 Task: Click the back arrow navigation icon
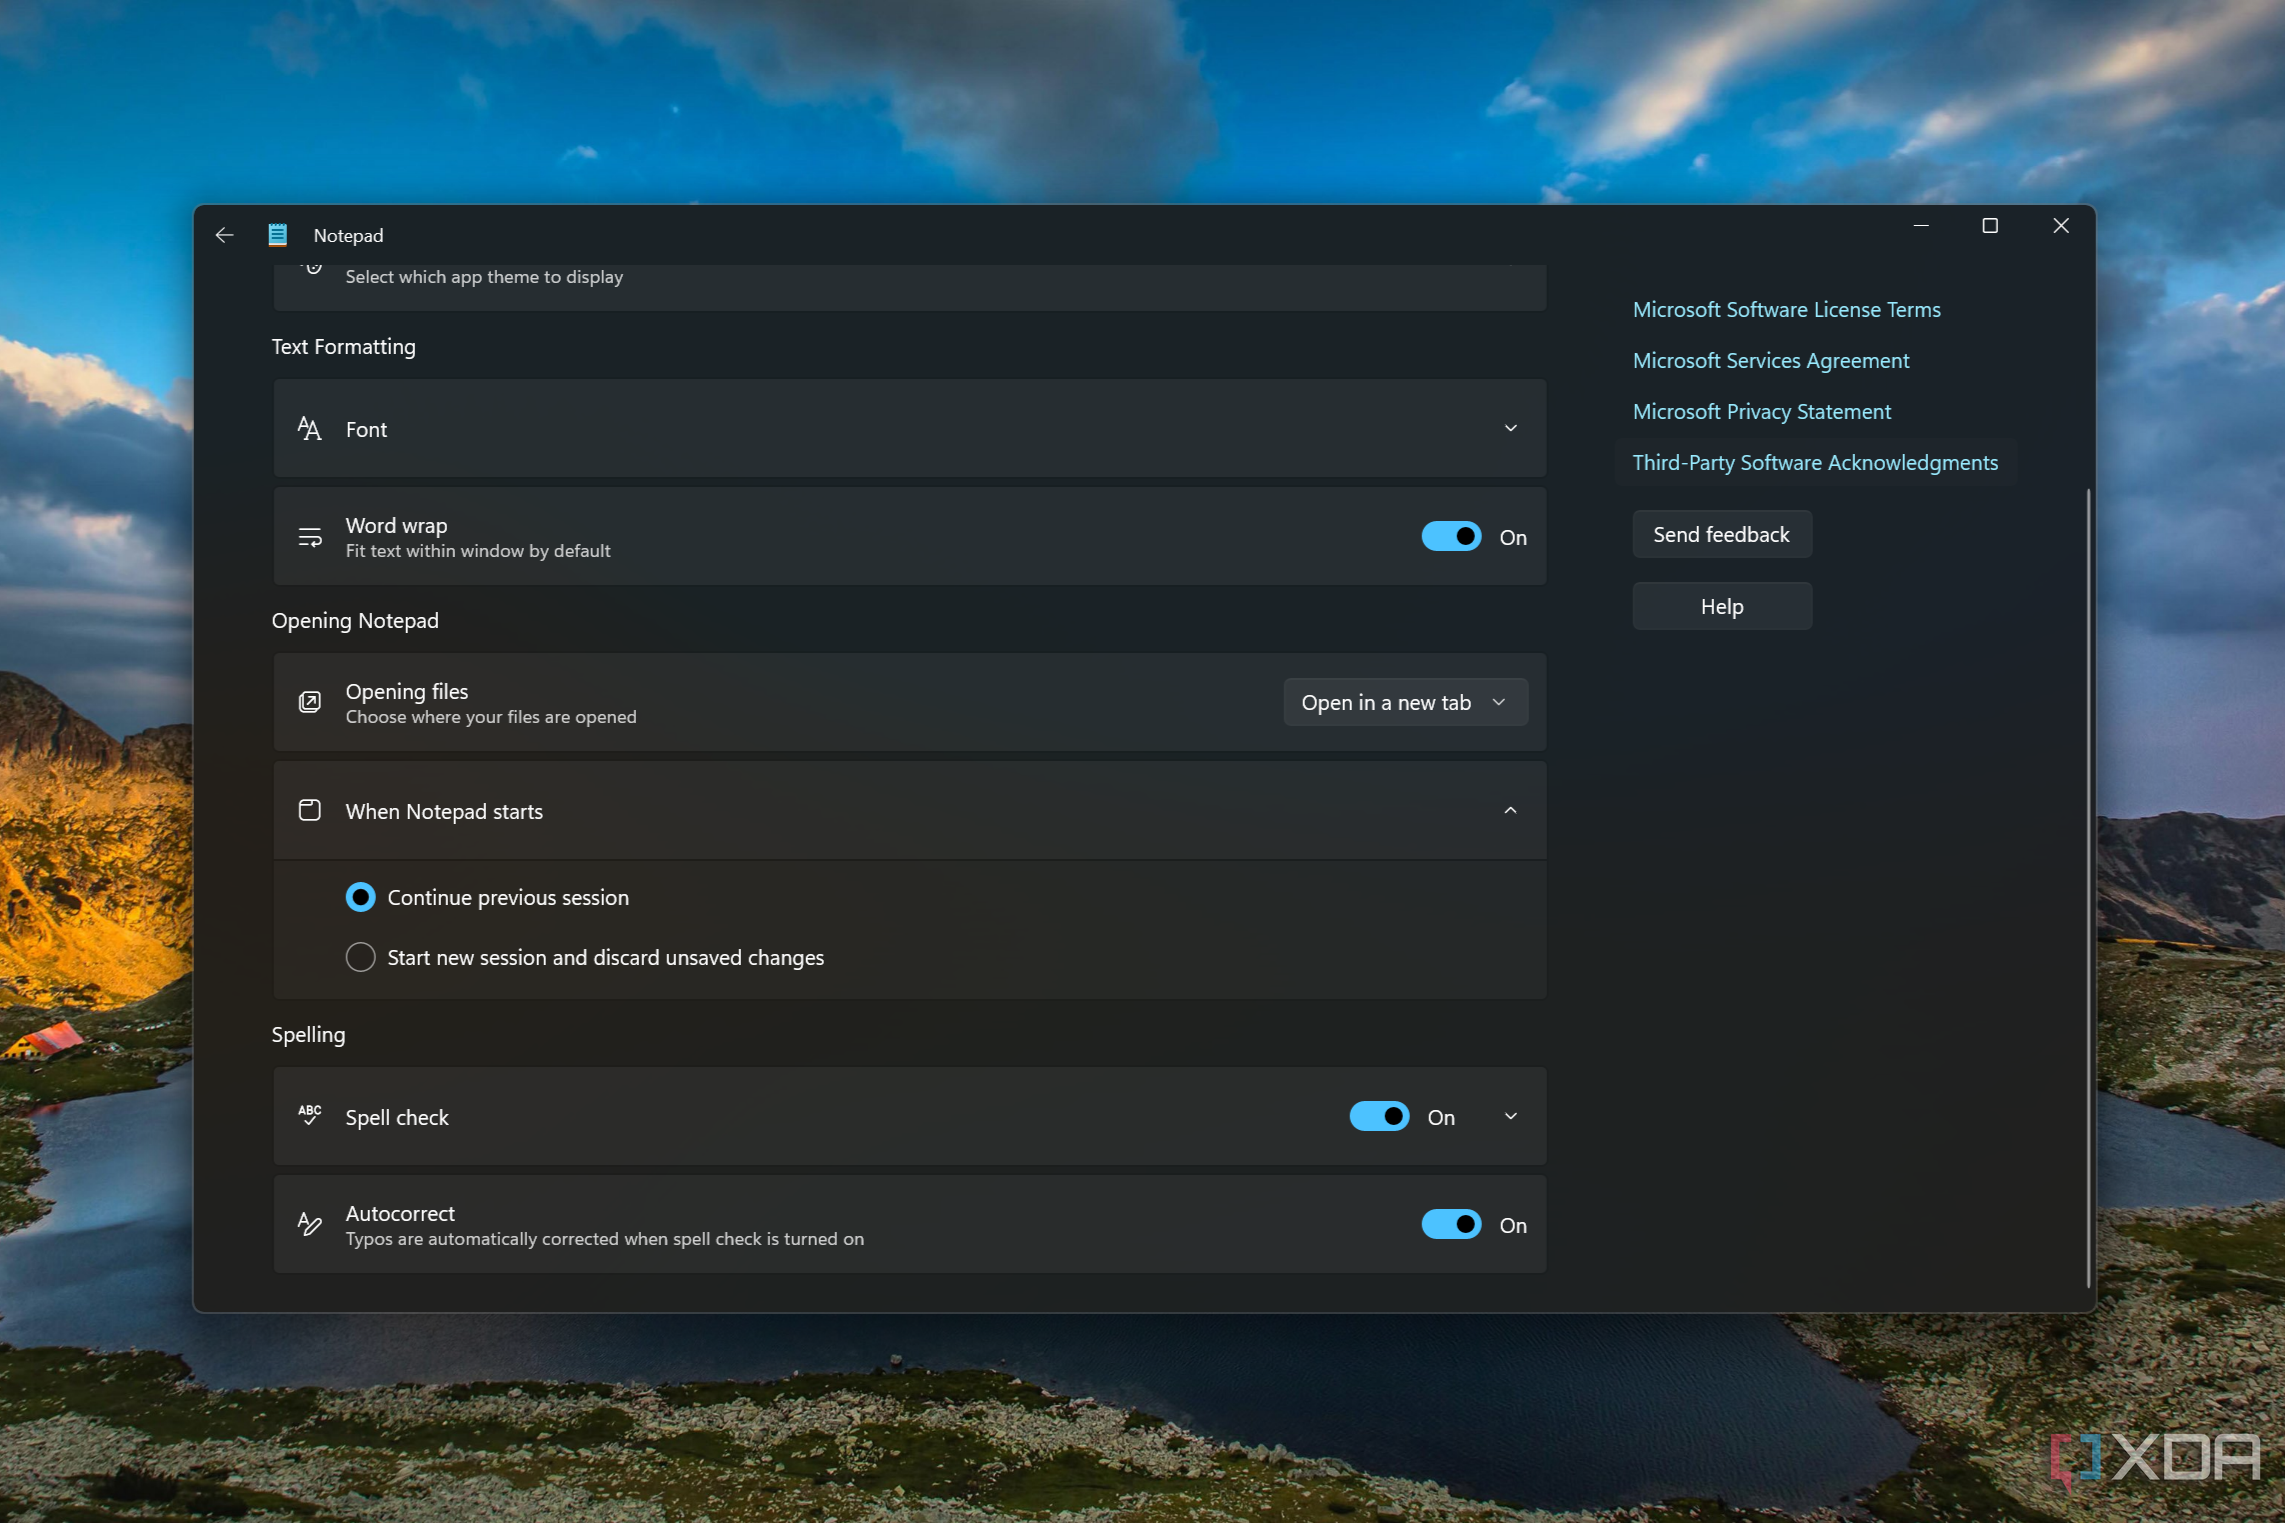point(224,235)
